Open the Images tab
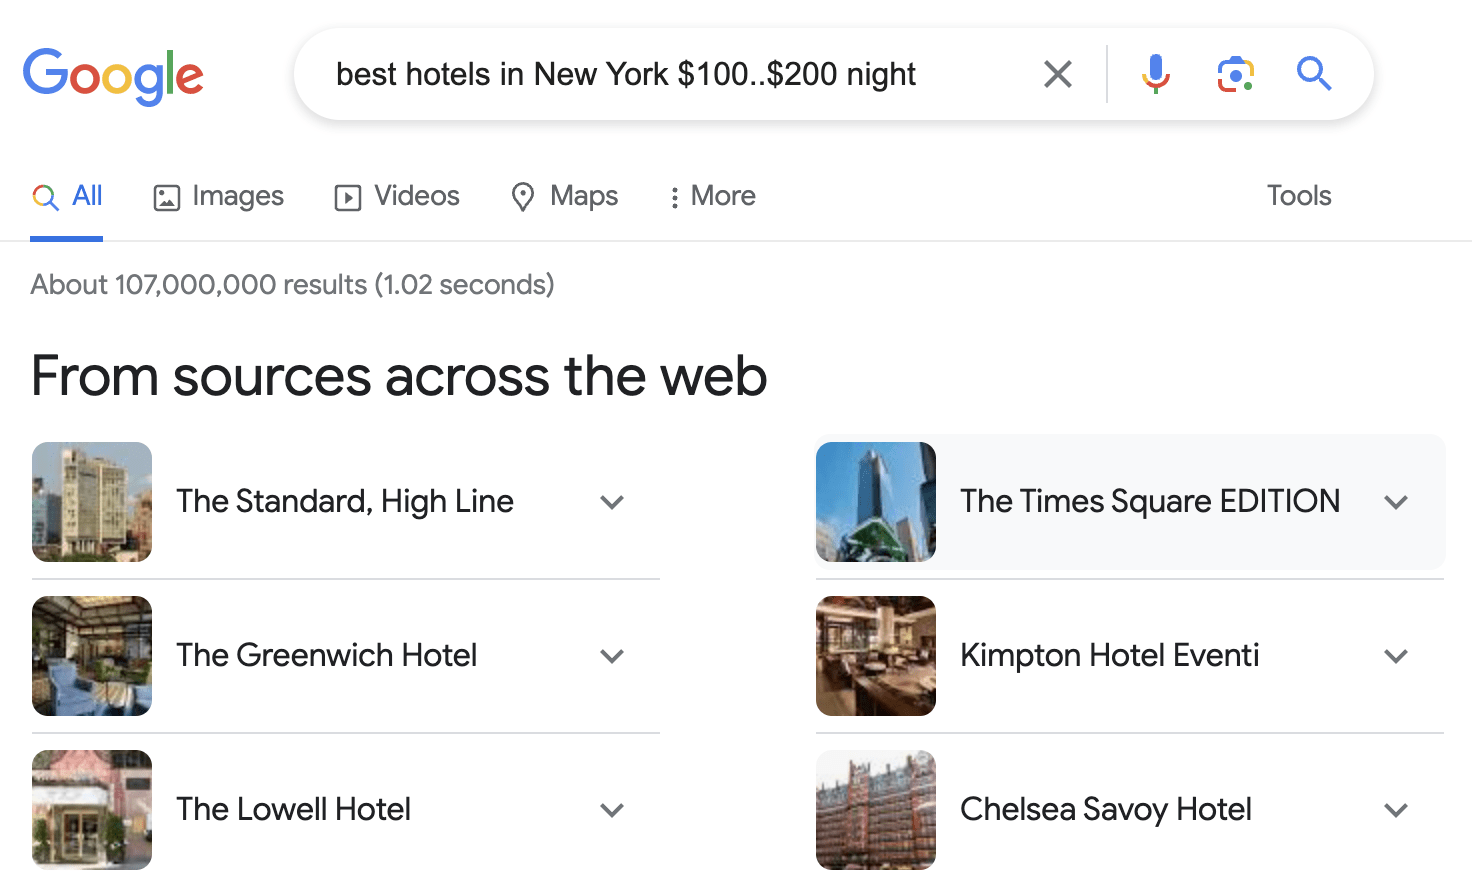This screenshot has height=894, width=1472. tap(219, 196)
